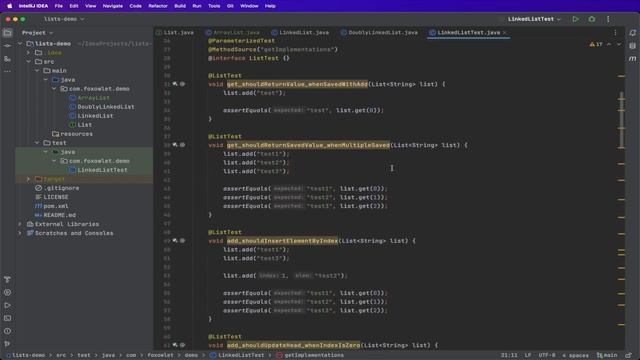Open the Structure tool window icon
640x360 pixels.
(x=7, y=59)
